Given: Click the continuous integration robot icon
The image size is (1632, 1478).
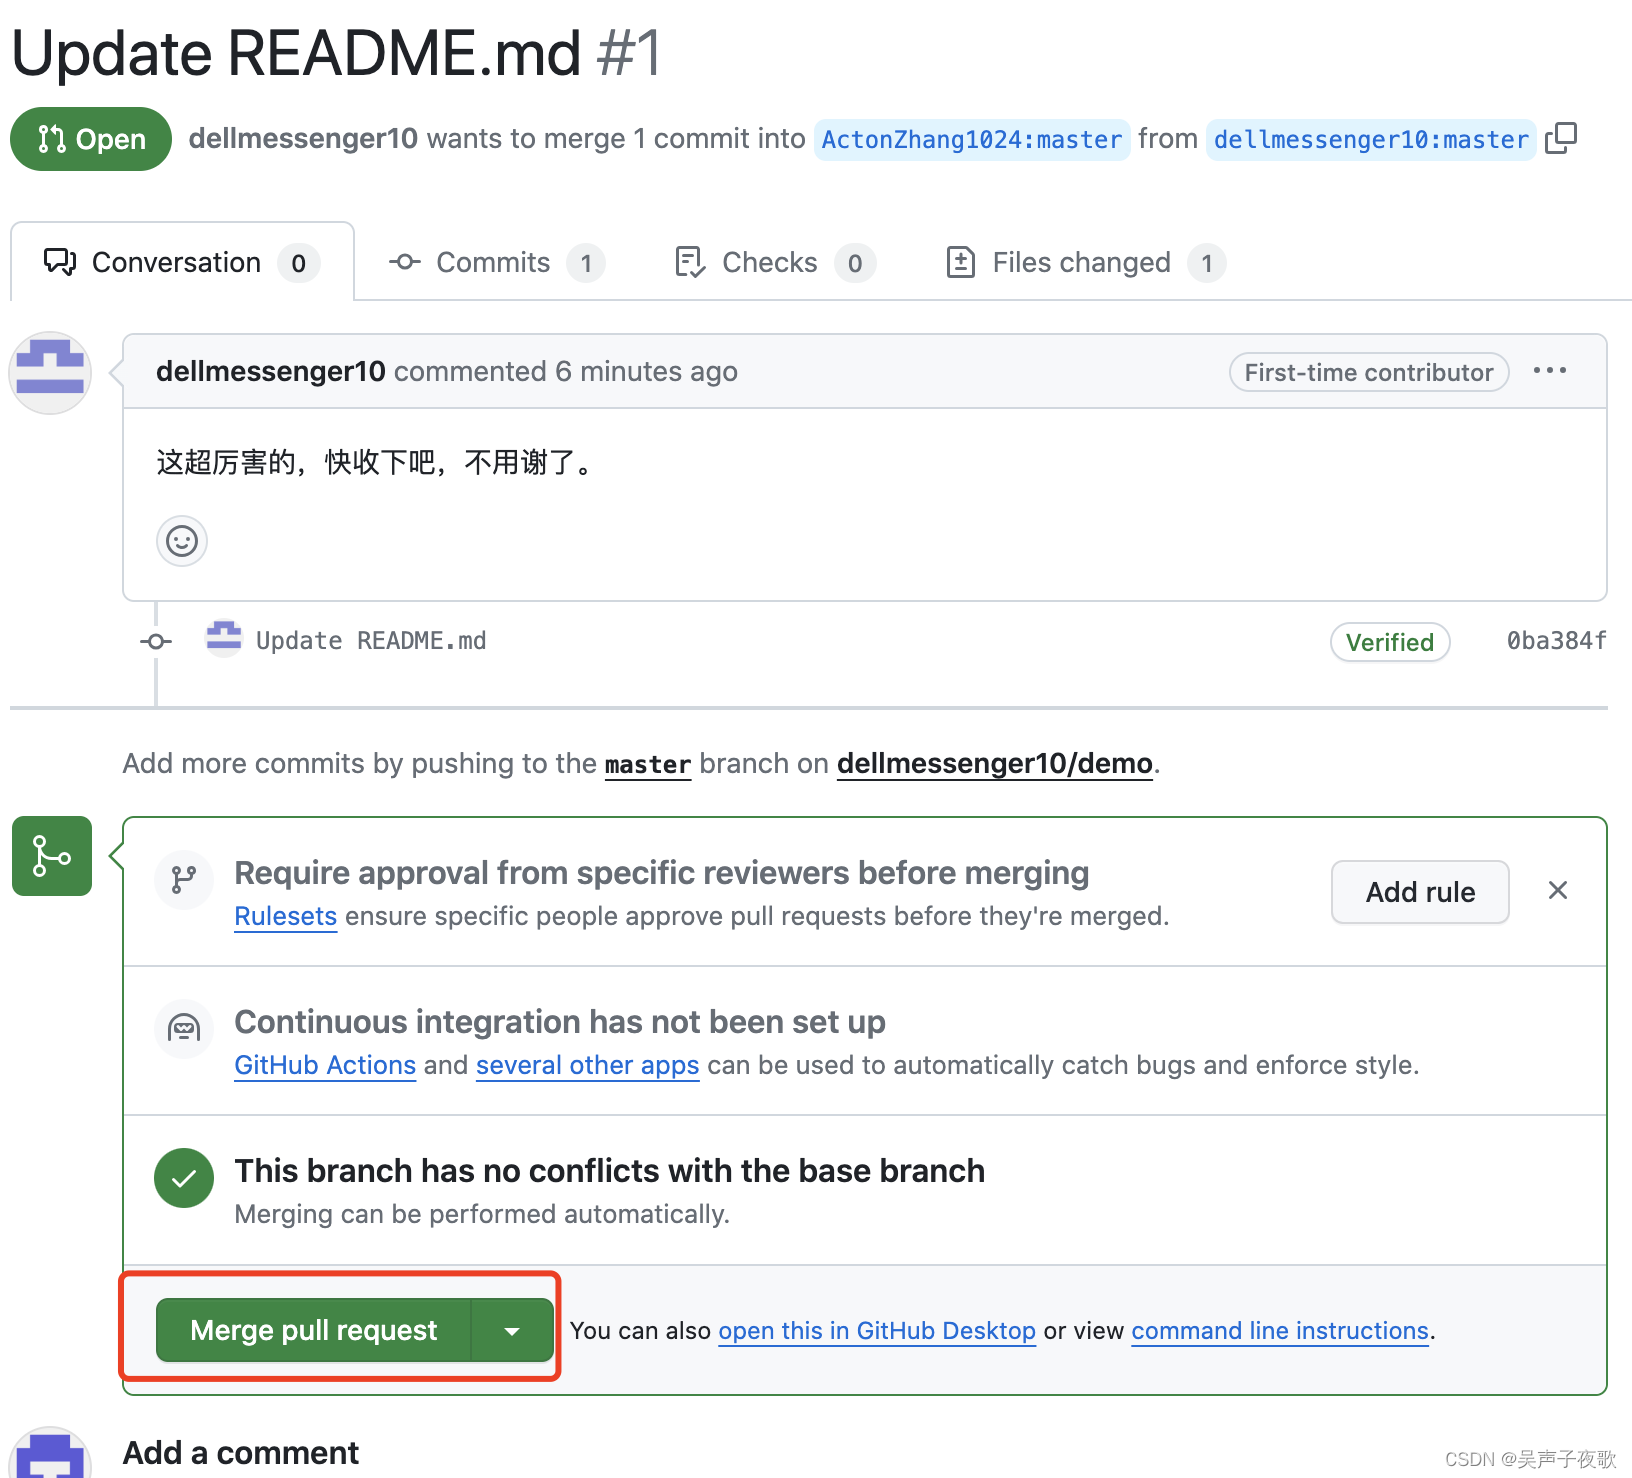Looking at the screenshot, I should (x=184, y=1028).
